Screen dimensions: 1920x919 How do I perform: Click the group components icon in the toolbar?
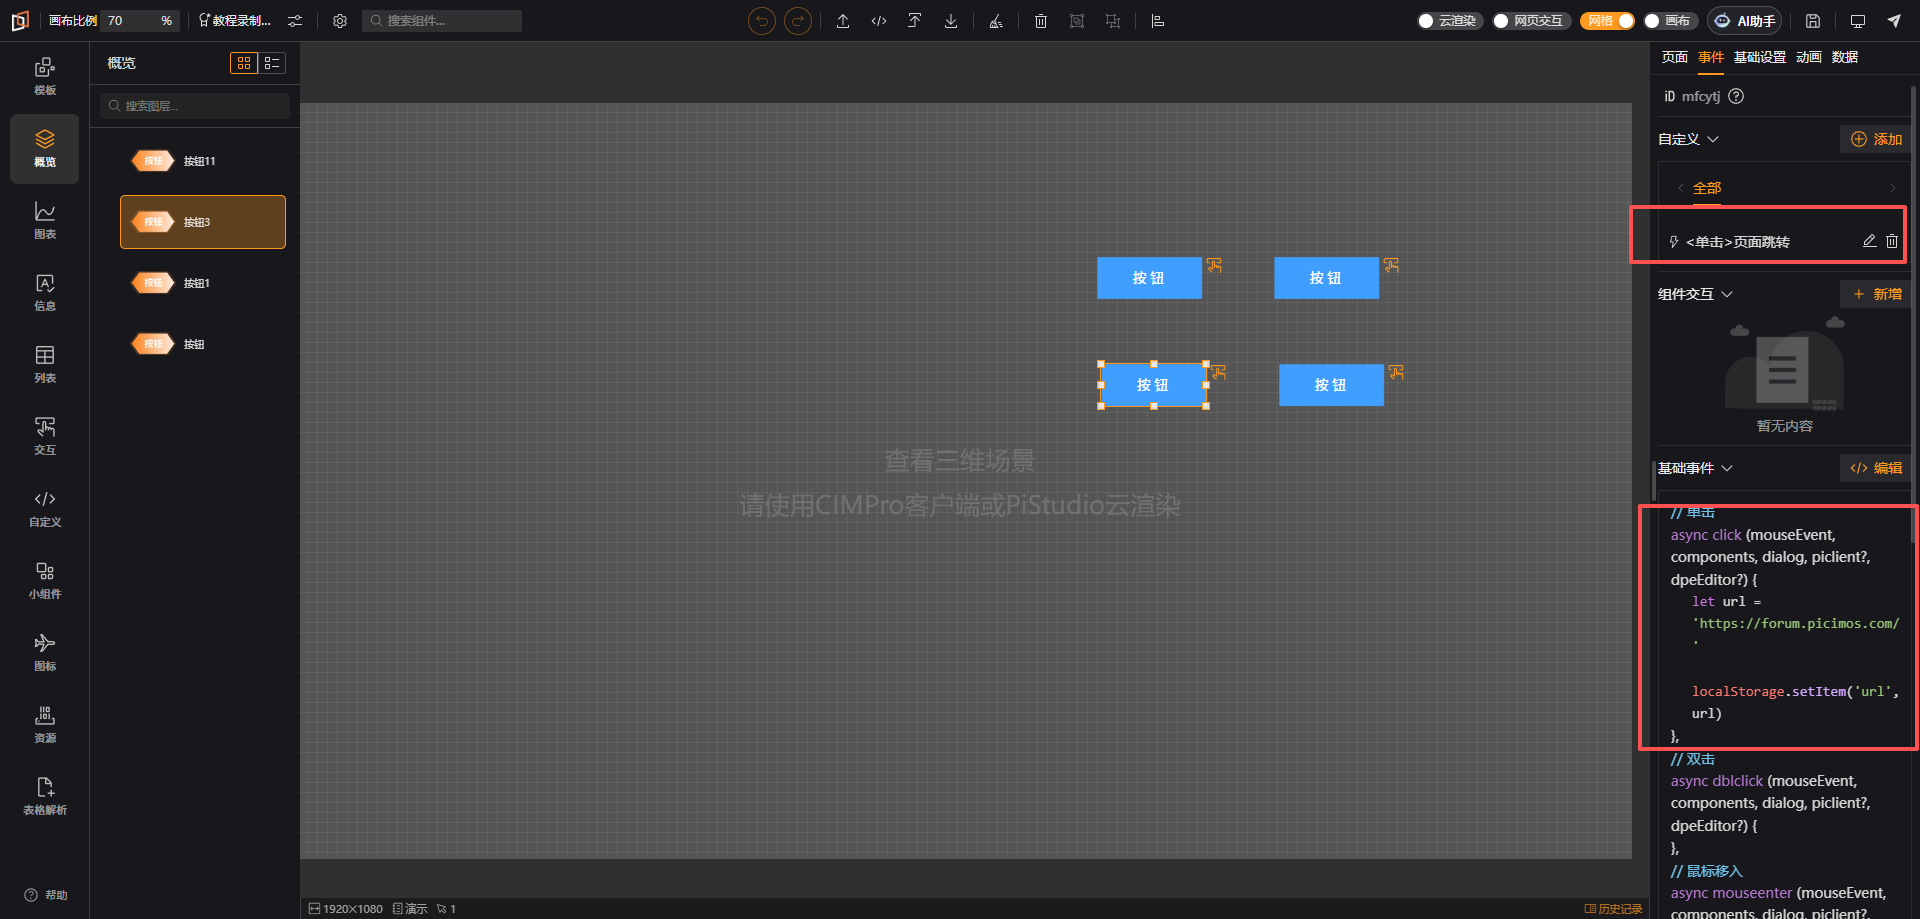(x=1077, y=21)
